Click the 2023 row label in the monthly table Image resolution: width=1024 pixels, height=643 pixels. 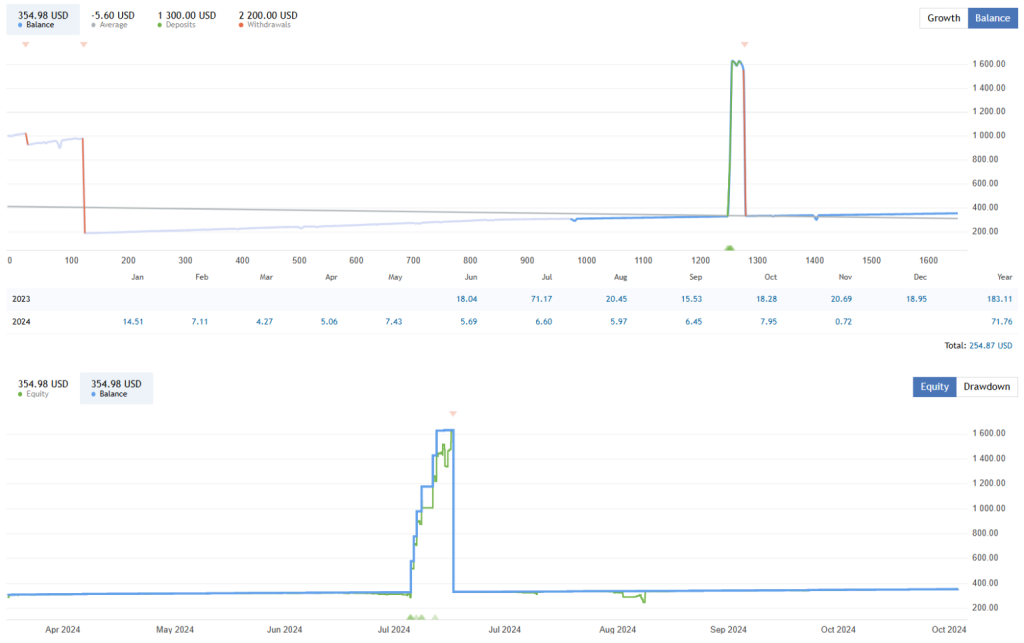coord(21,299)
